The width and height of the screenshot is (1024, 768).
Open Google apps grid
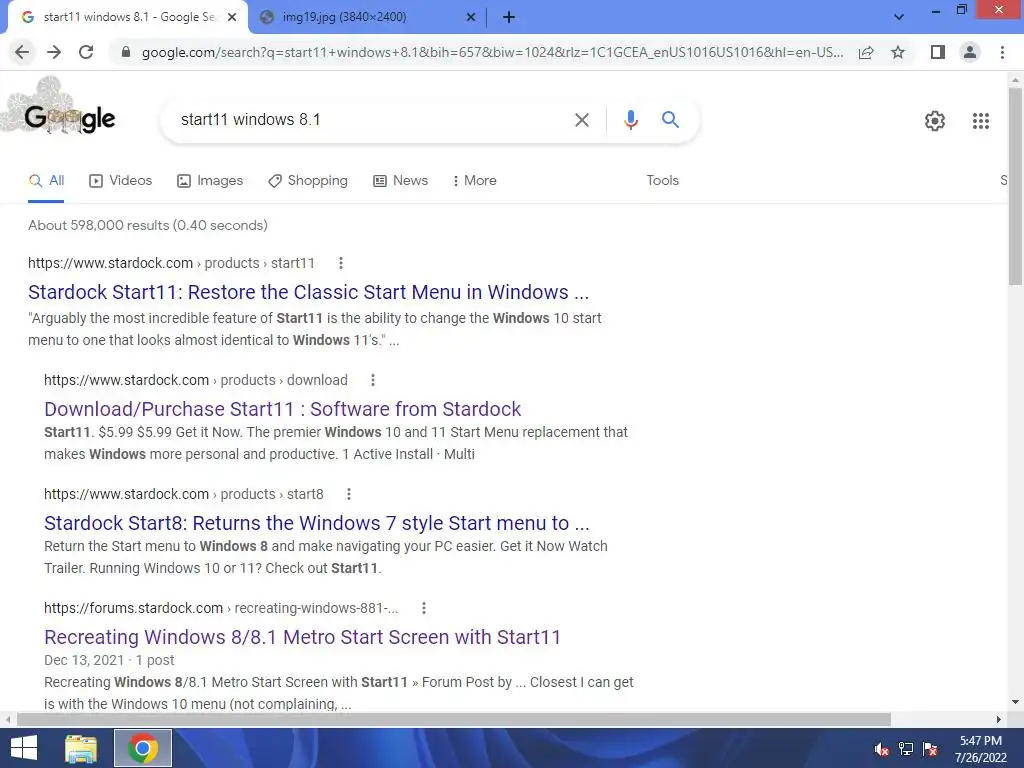click(x=980, y=121)
